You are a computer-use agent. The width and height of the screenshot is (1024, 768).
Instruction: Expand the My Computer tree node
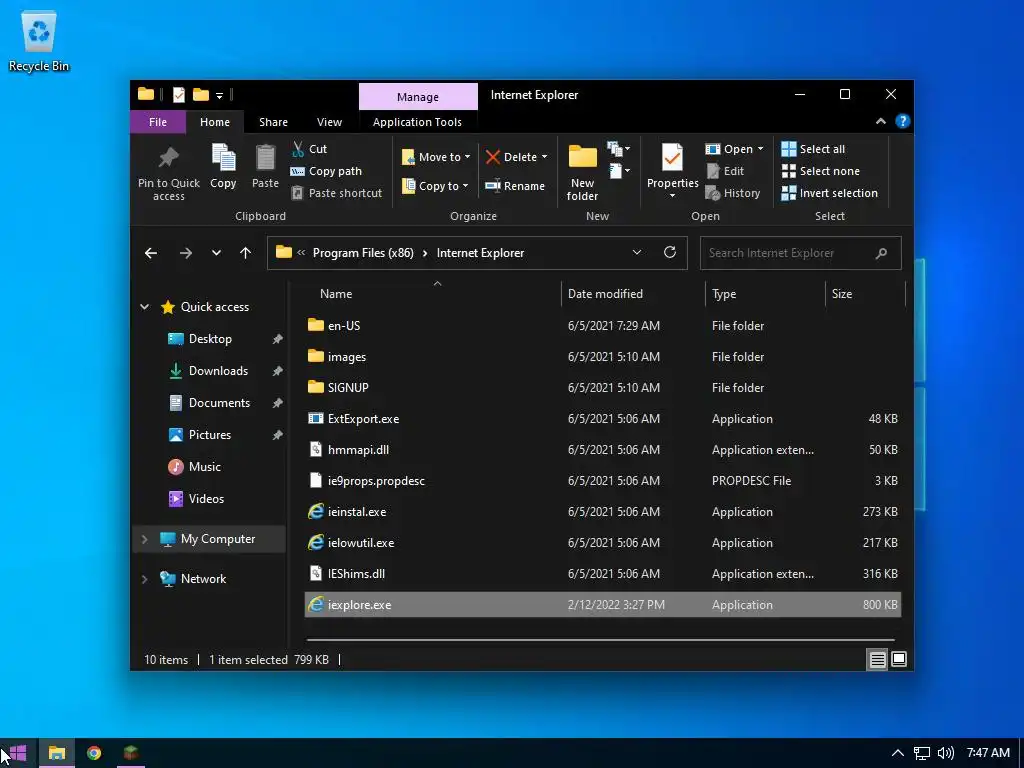coord(144,539)
